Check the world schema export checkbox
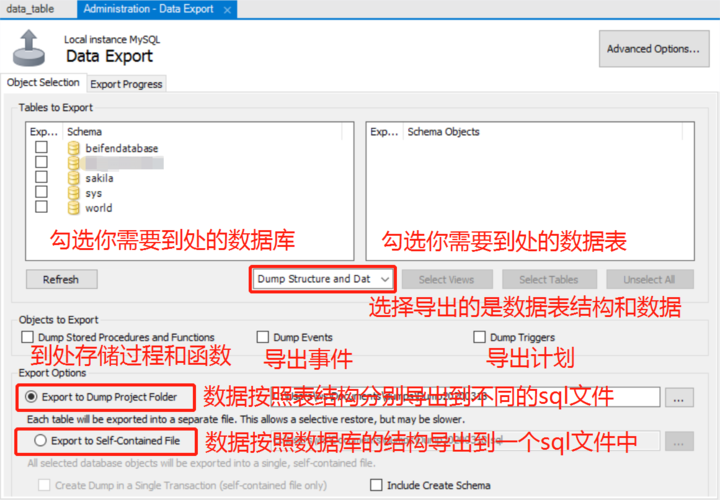 (x=41, y=207)
